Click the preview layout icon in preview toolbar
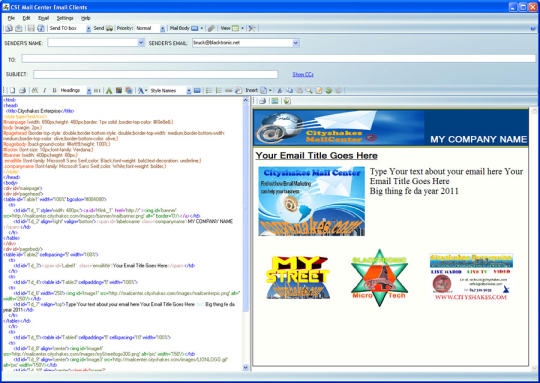This screenshot has height=383, width=540. point(274,101)
